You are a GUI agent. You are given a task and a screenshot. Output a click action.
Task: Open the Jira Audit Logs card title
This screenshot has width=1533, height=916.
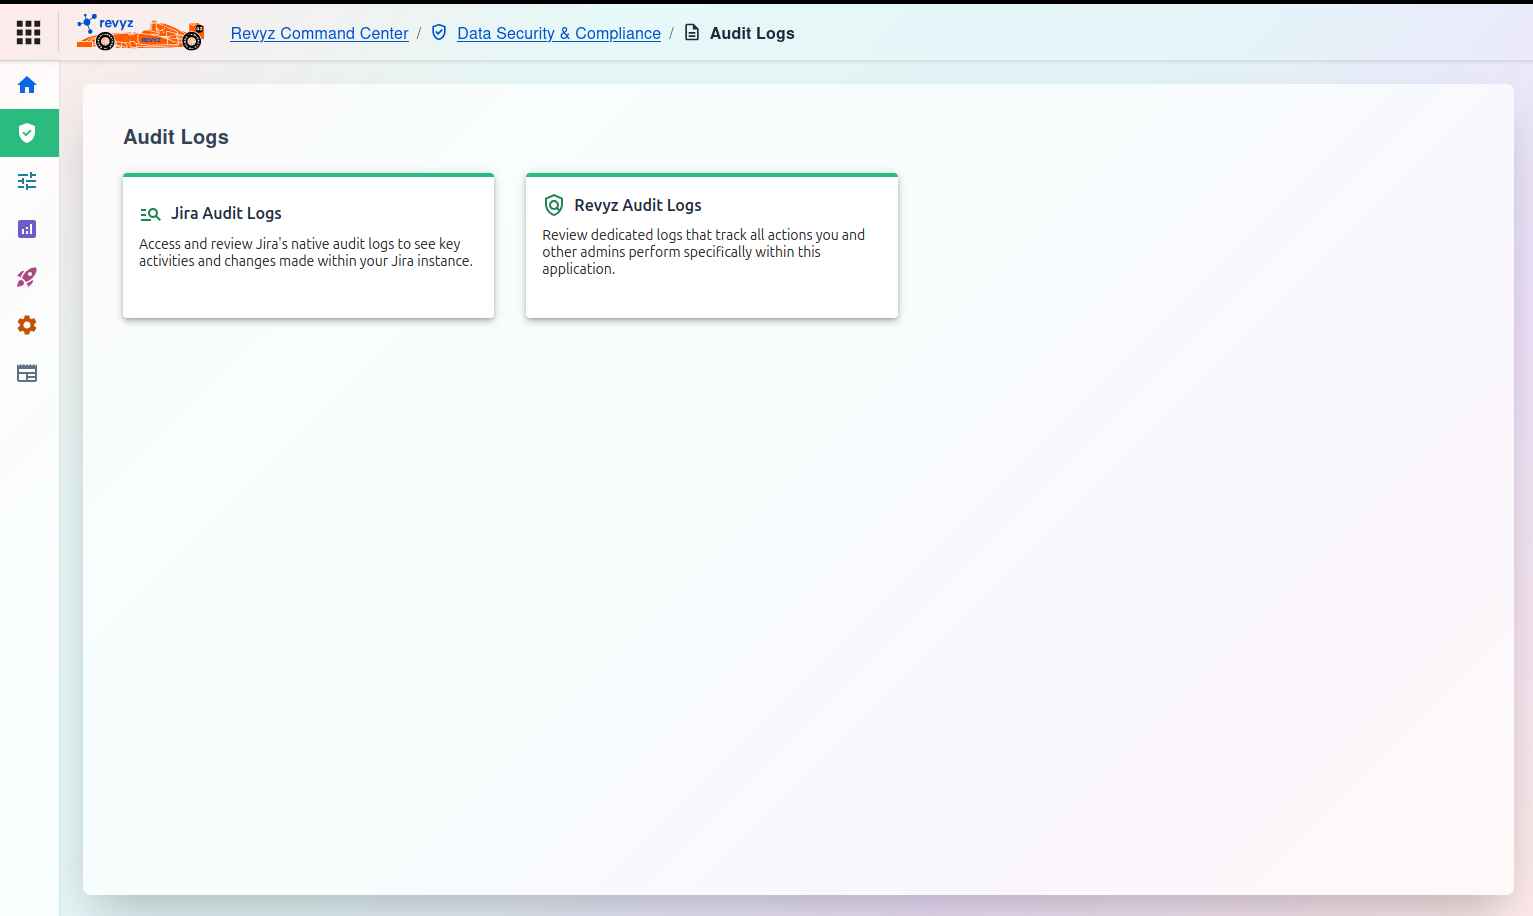click(226, 213)
